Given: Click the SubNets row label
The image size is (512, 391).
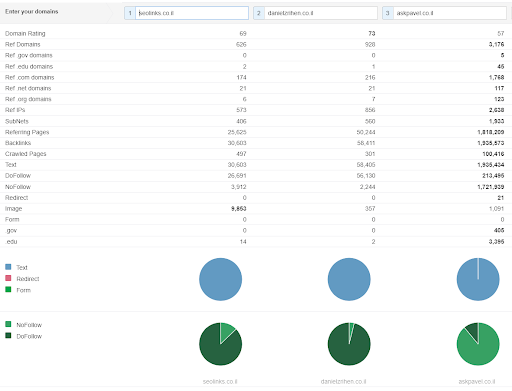Looking at the screenshot, I should pyautogui.click(x=17, y=121).
